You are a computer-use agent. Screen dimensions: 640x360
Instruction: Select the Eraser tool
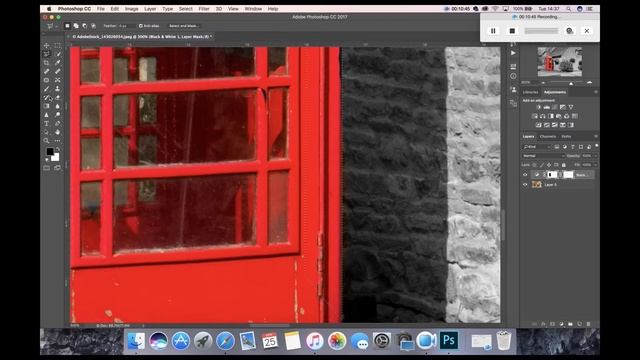click(x=58, y=98)
